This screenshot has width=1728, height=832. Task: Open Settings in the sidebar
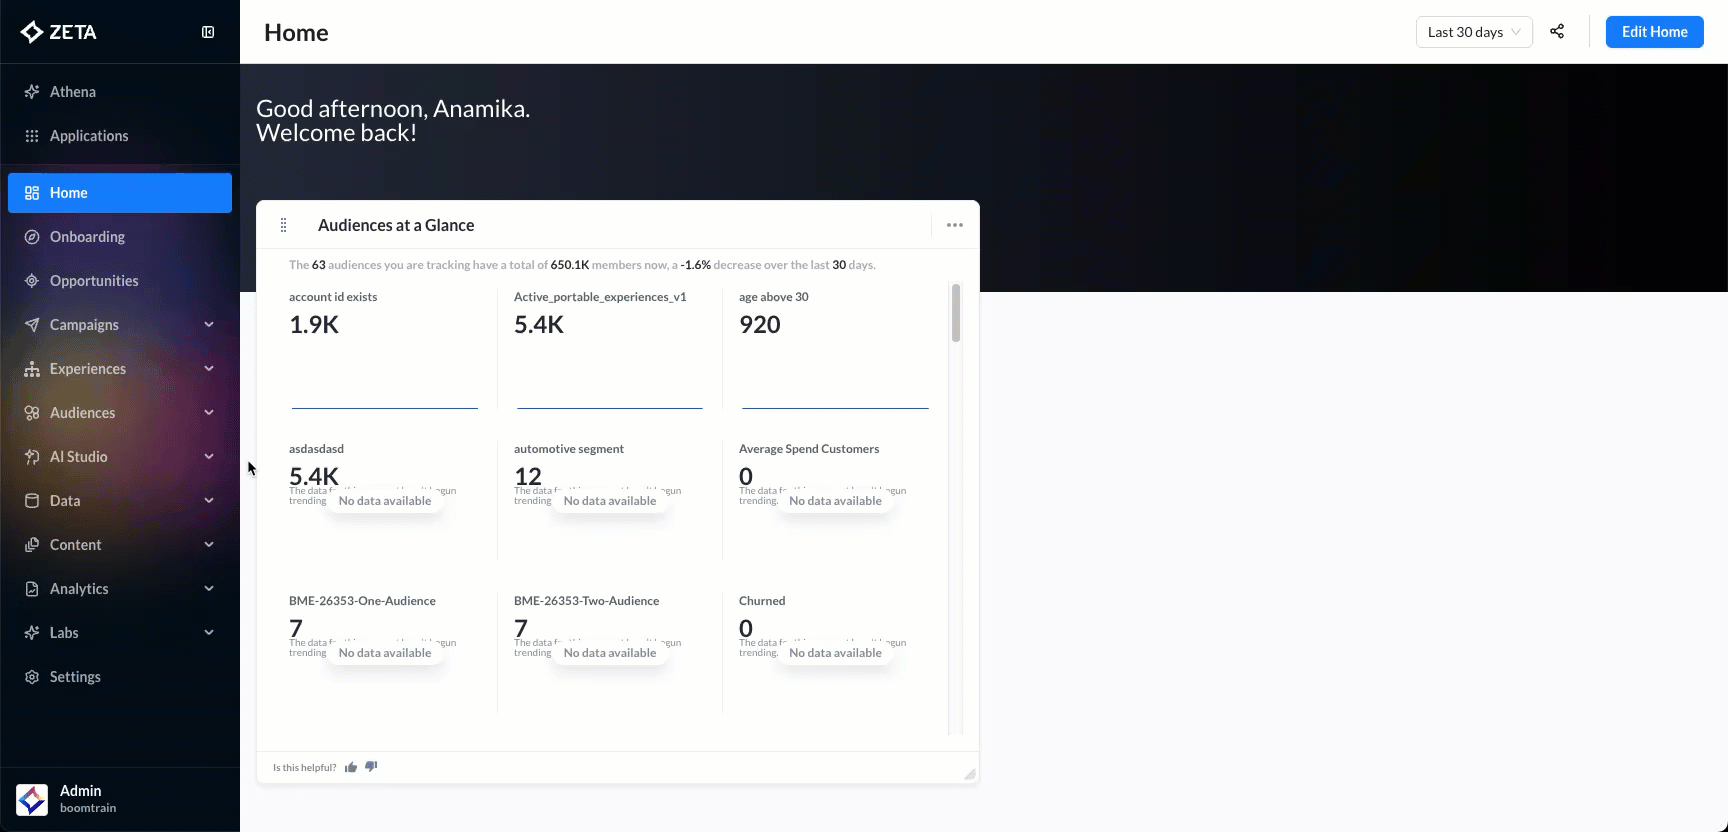tap(75, 677)
